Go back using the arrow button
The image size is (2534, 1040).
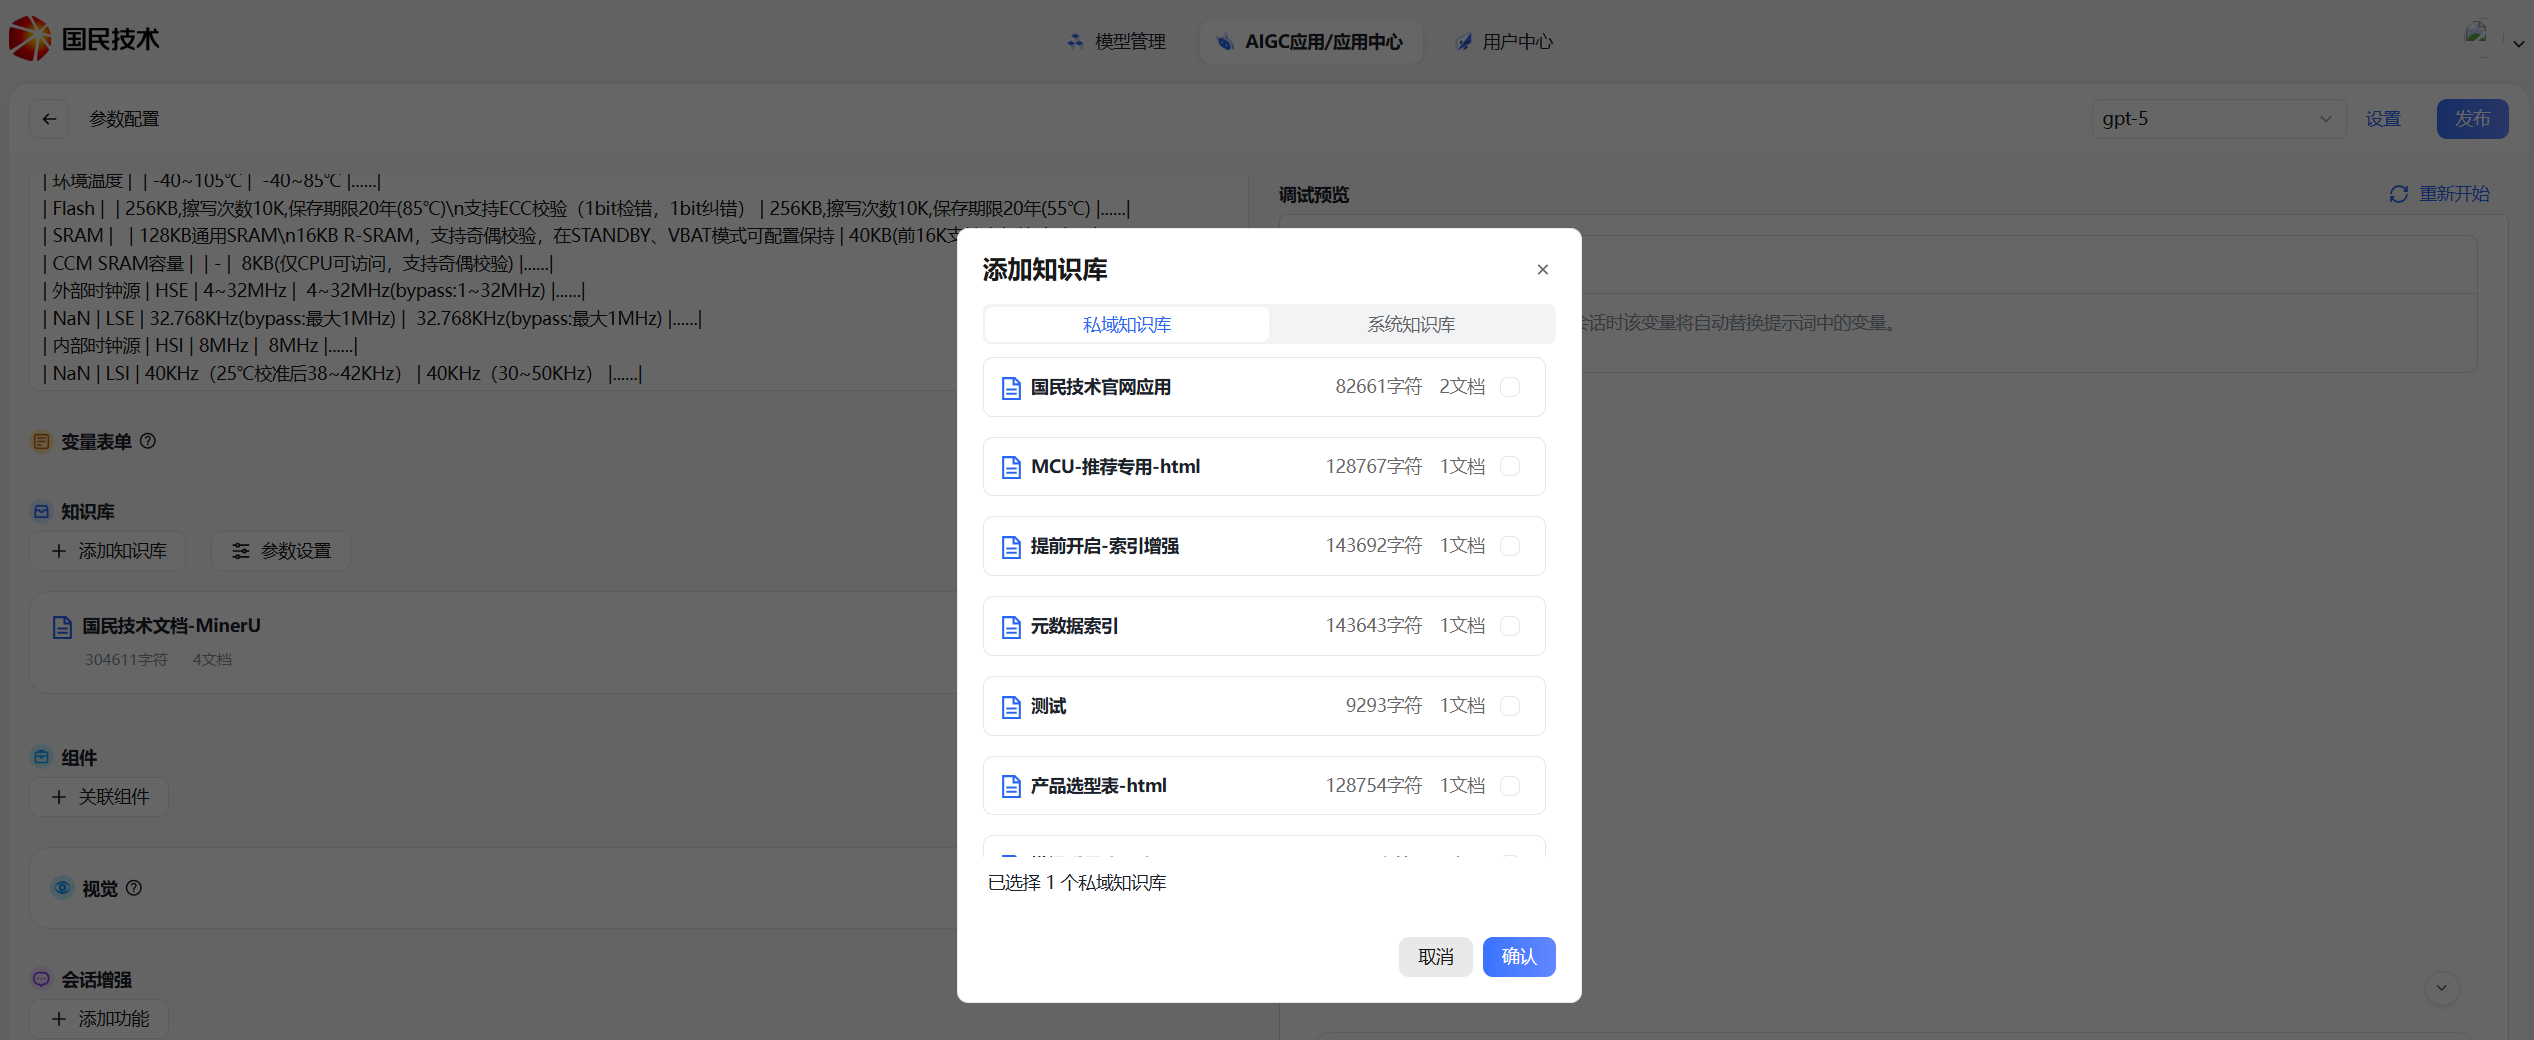click(49, 119)
